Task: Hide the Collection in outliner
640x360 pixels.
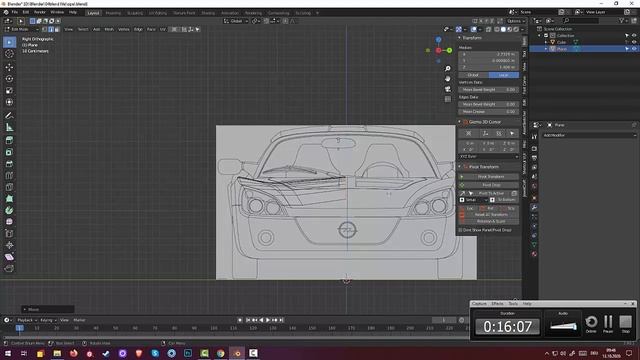Action: pos(634,36)
